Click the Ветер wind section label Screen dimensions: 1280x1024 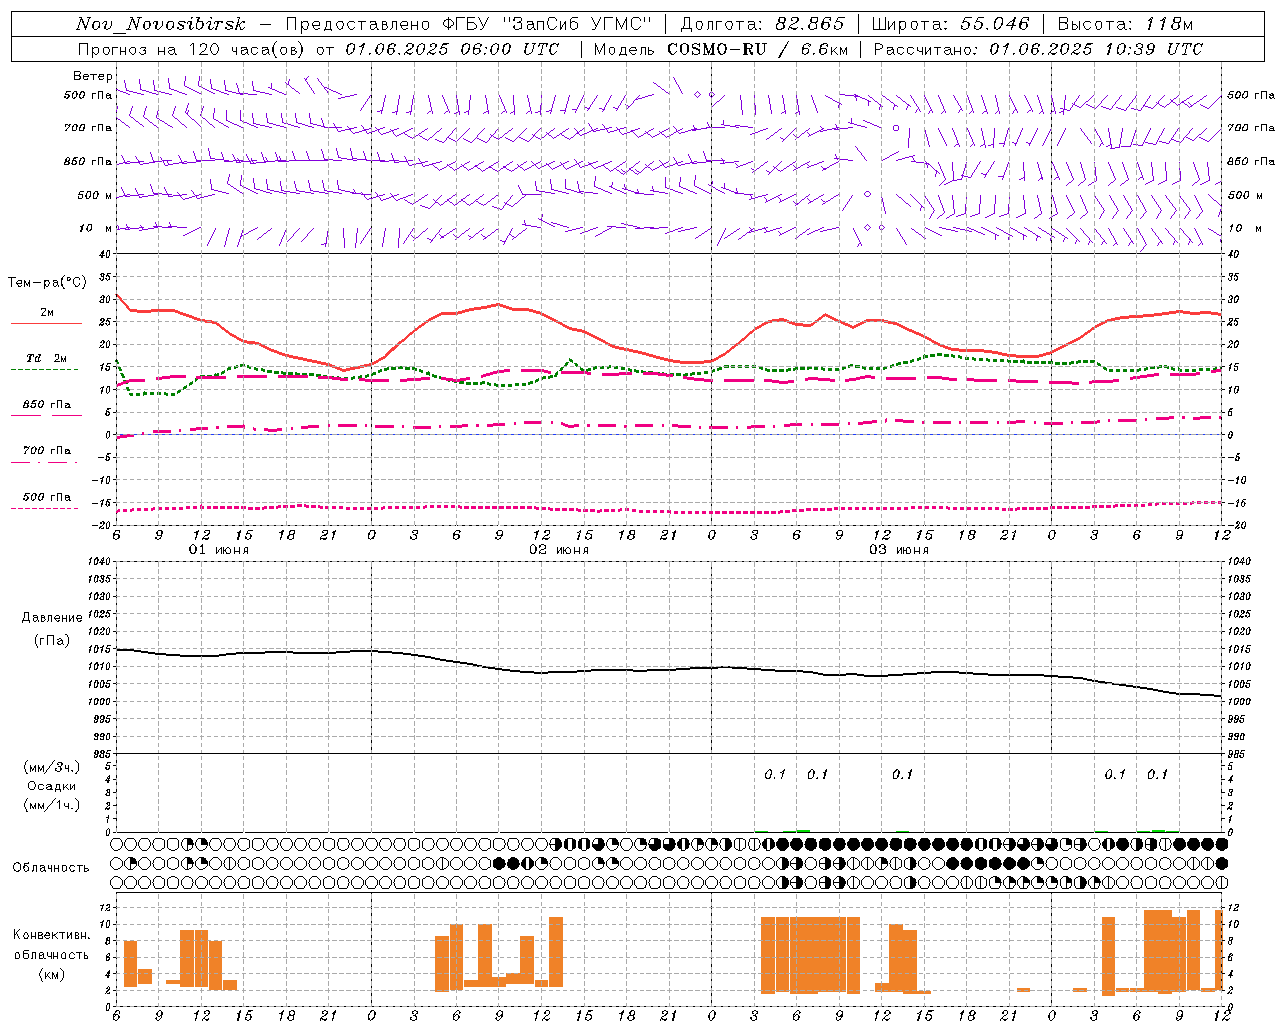tap(93, 76)
